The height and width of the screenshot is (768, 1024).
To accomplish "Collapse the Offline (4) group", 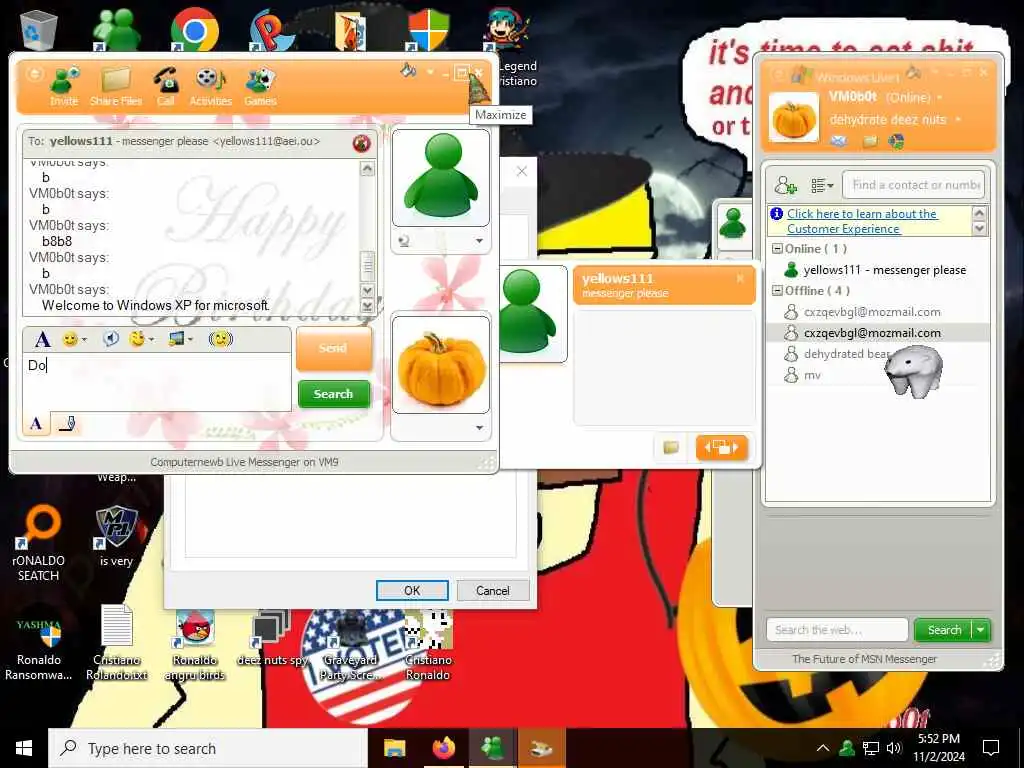I will tap(777, 291).
